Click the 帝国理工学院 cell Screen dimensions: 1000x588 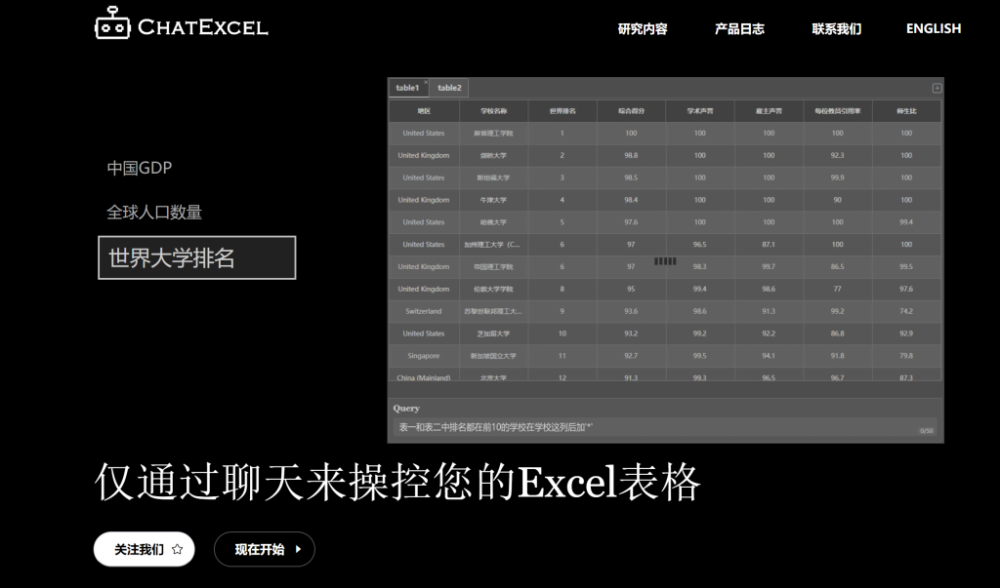click(494, 267)
